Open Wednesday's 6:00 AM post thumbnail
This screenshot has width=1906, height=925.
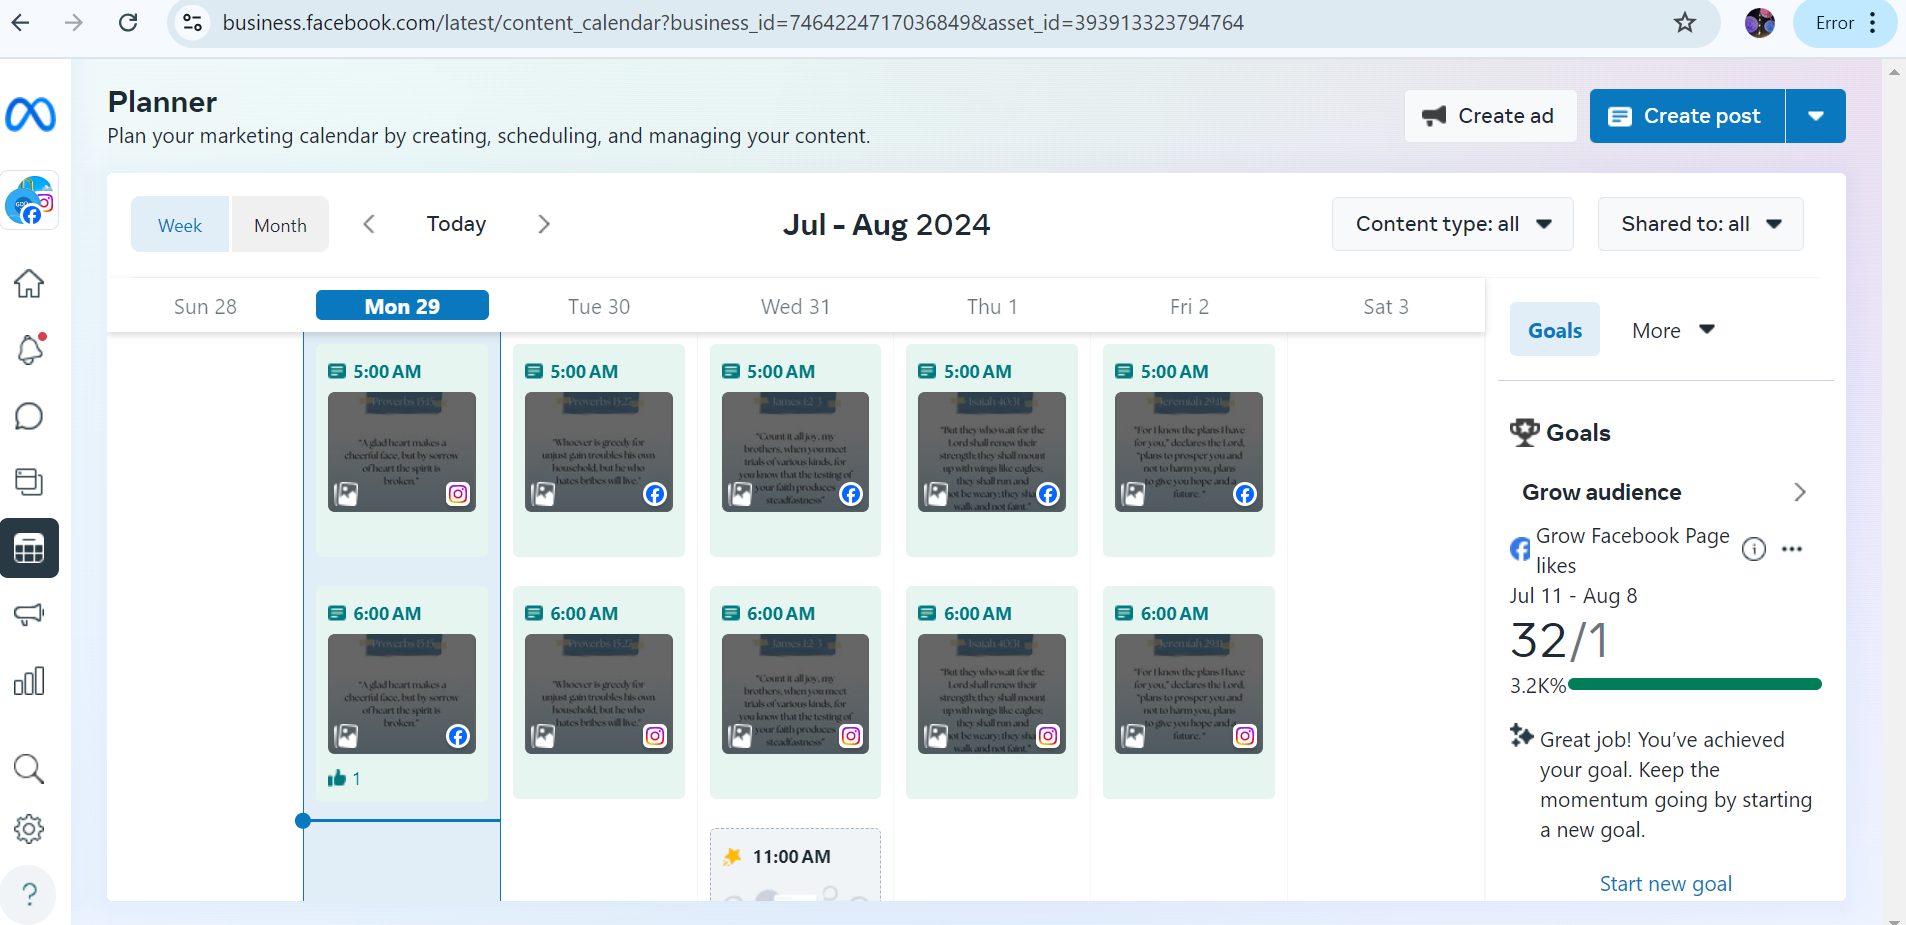tap(796, 694)
